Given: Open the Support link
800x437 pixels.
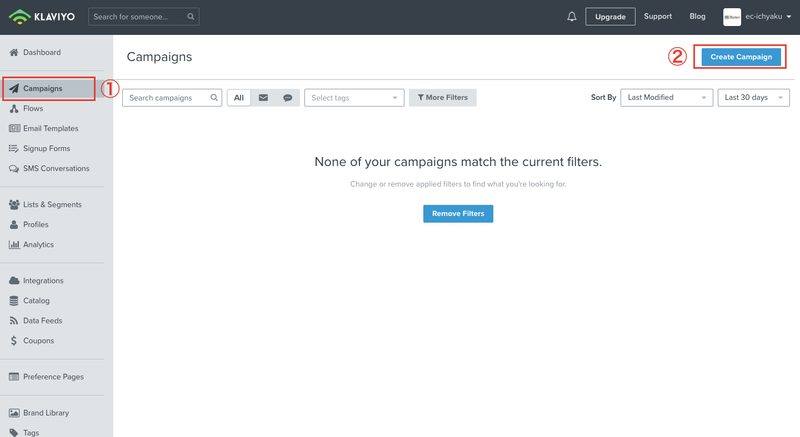Looking at the screenshot, I should pyautogui.click(x=658, y=16).
